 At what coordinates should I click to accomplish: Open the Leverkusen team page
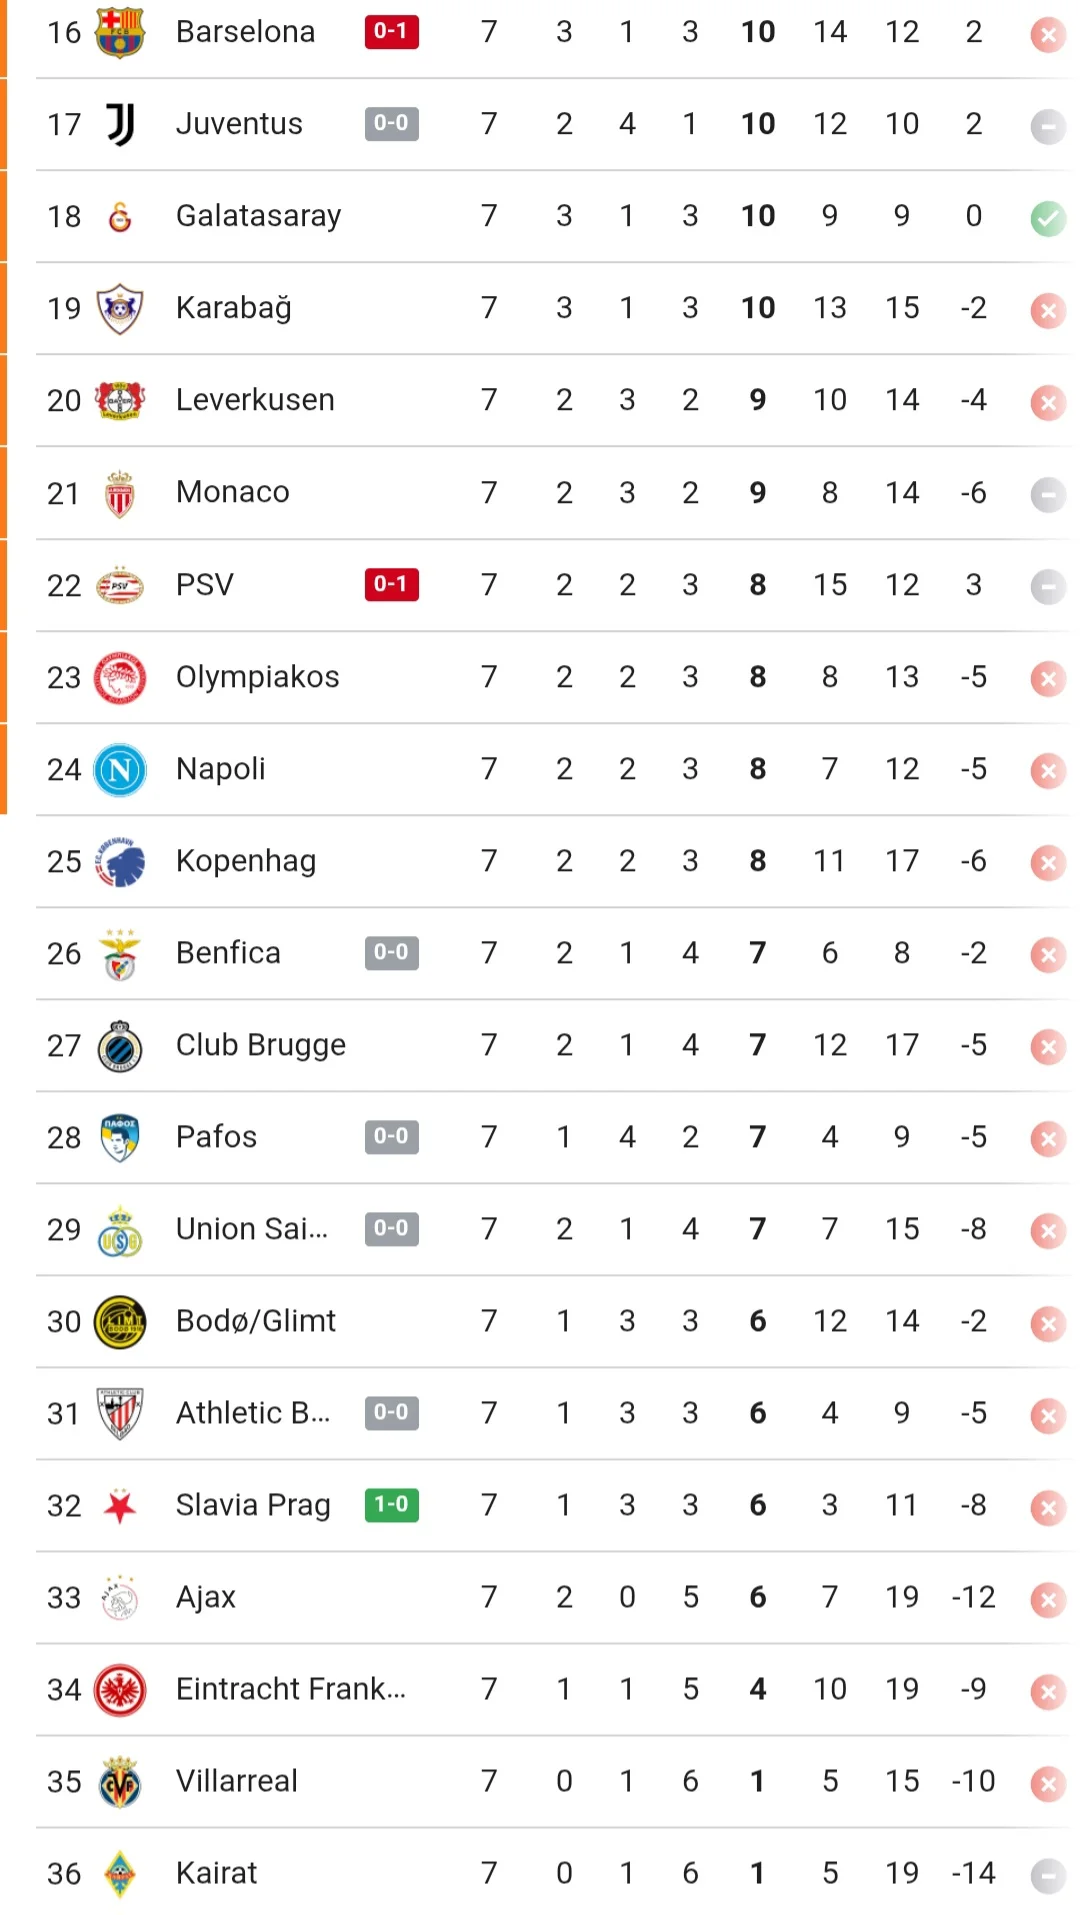click(255, 400)
